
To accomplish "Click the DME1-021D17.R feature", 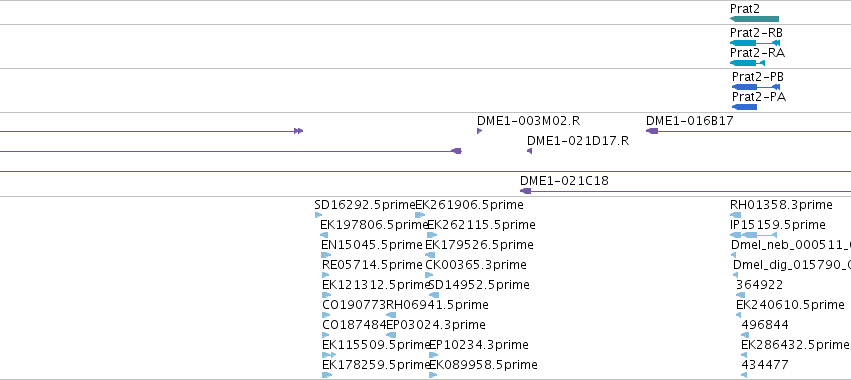I will (x=530, y=151).
